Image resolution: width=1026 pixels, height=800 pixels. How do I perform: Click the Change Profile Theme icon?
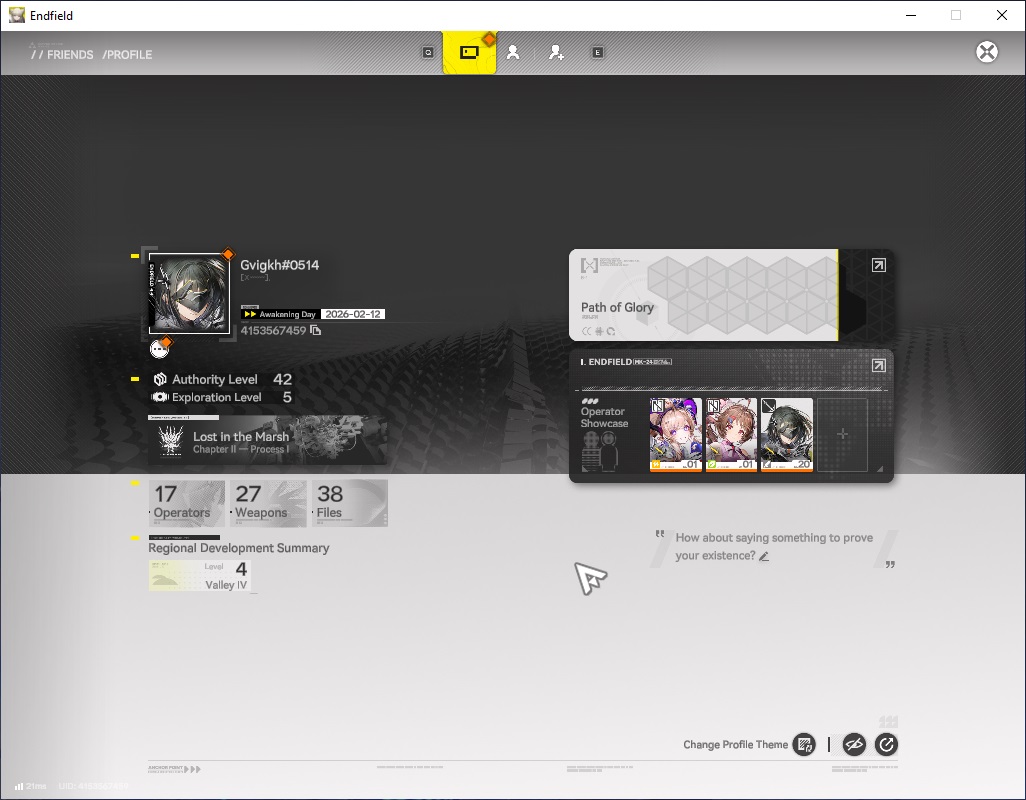coord(804,744)
